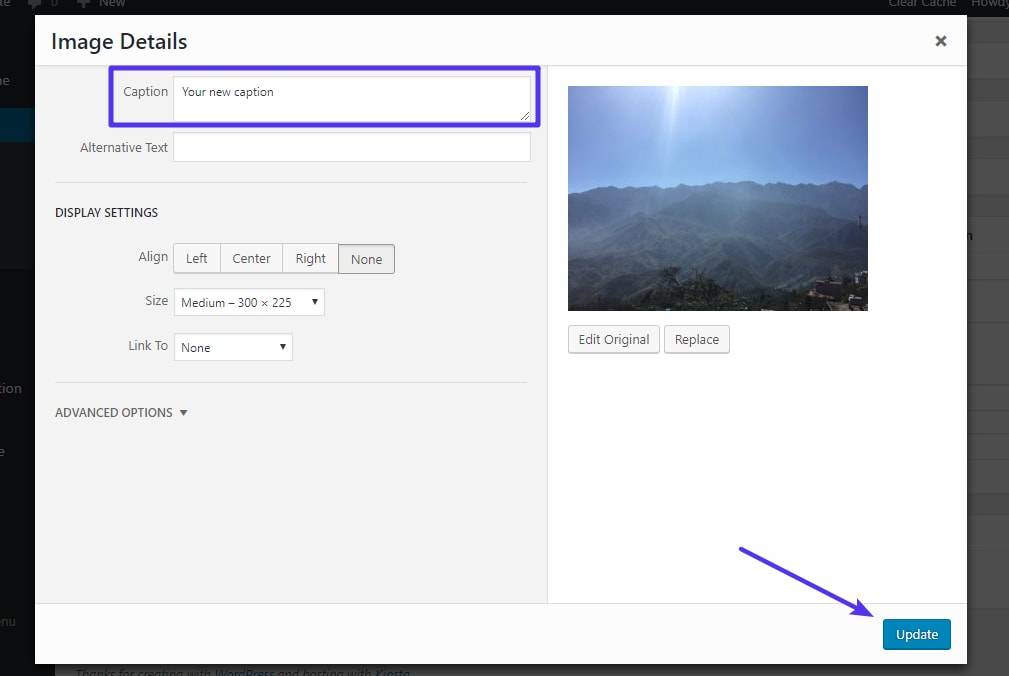This screenshot has height=676, width=1009.
Task: Click the Replace image button
Action: pyautogui.click(x=696, y=339)
